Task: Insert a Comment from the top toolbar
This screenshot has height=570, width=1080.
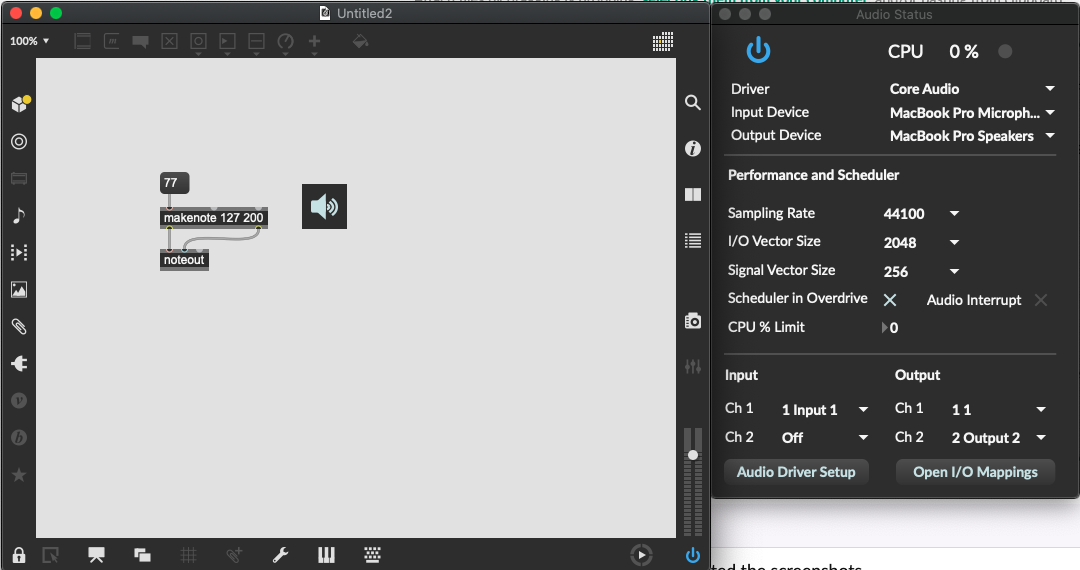Action: [x=141, y=41]
